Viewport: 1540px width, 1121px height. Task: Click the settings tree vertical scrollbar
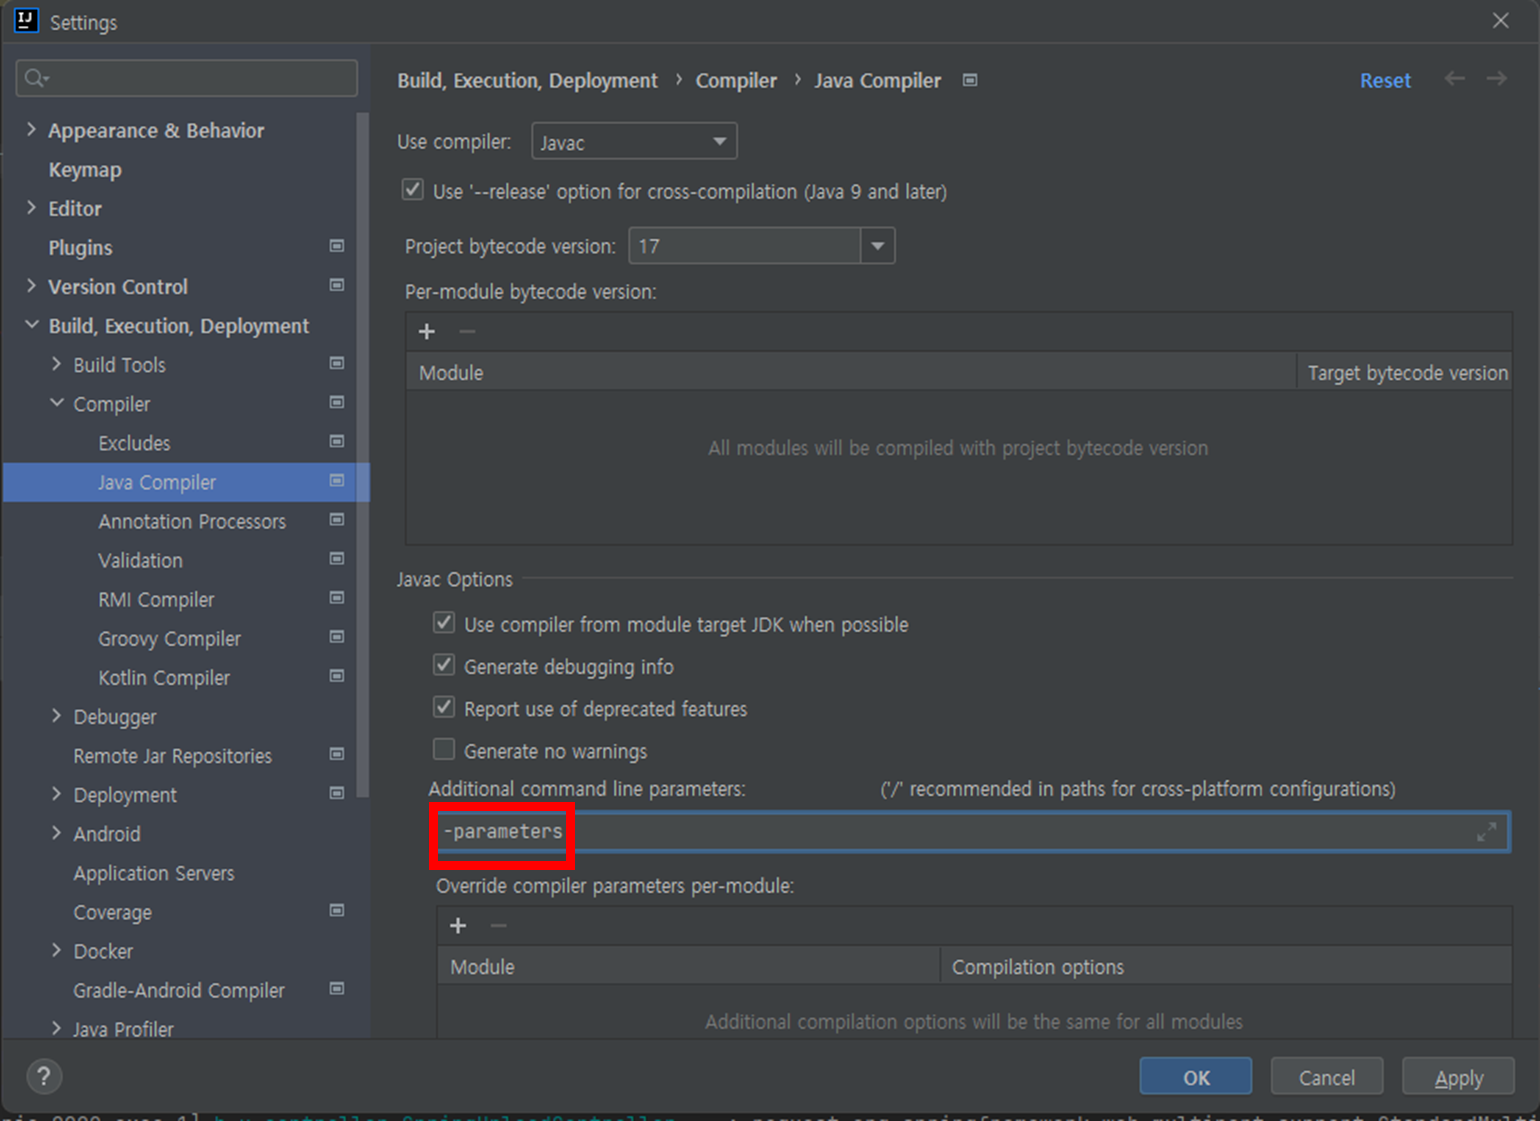[x=363, y=455]
